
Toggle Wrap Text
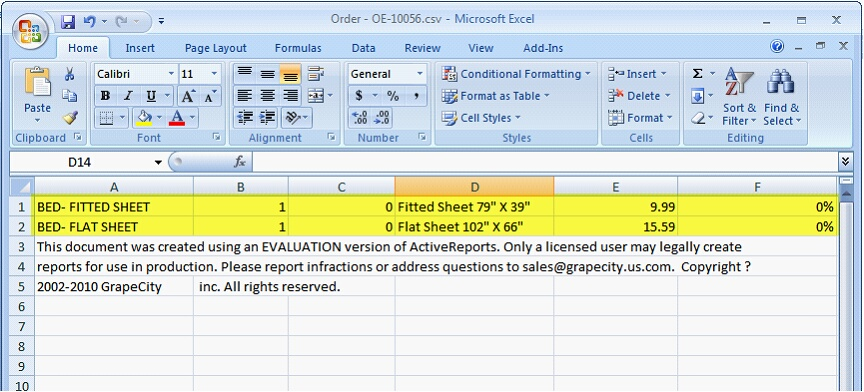(x=316, y=74)
